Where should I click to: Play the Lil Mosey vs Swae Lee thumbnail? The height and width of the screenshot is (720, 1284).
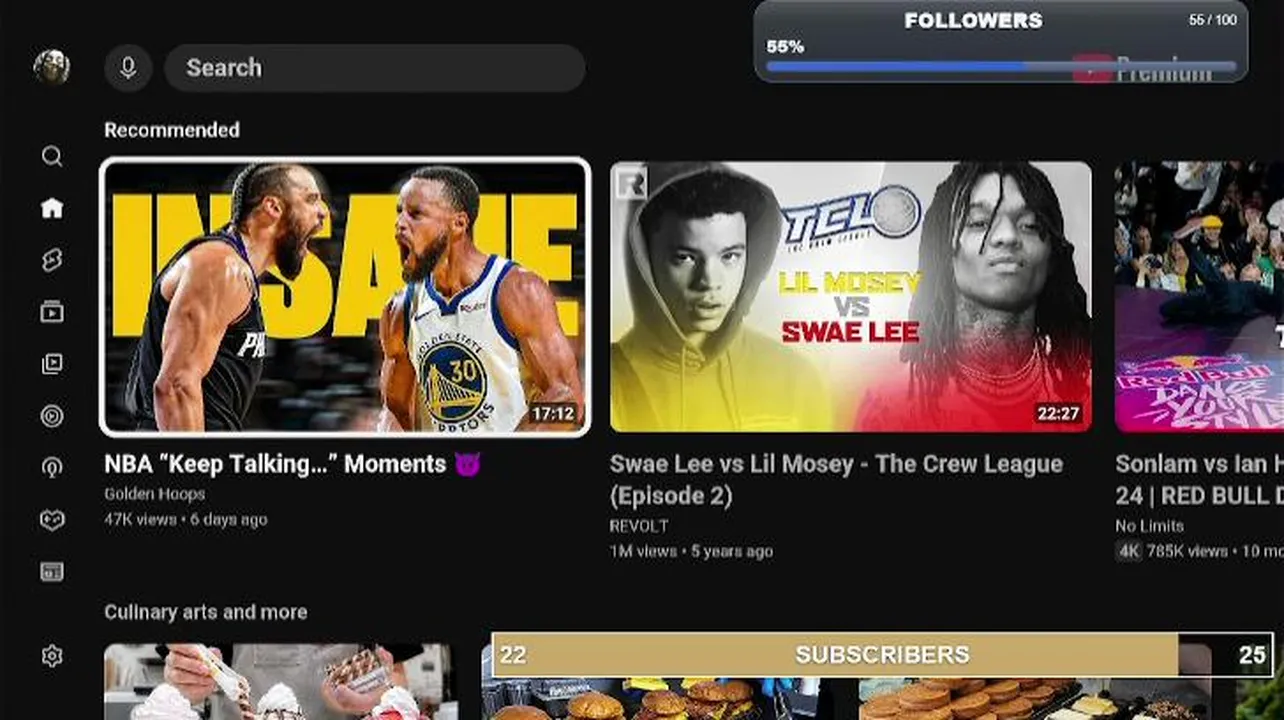(851, 297)
